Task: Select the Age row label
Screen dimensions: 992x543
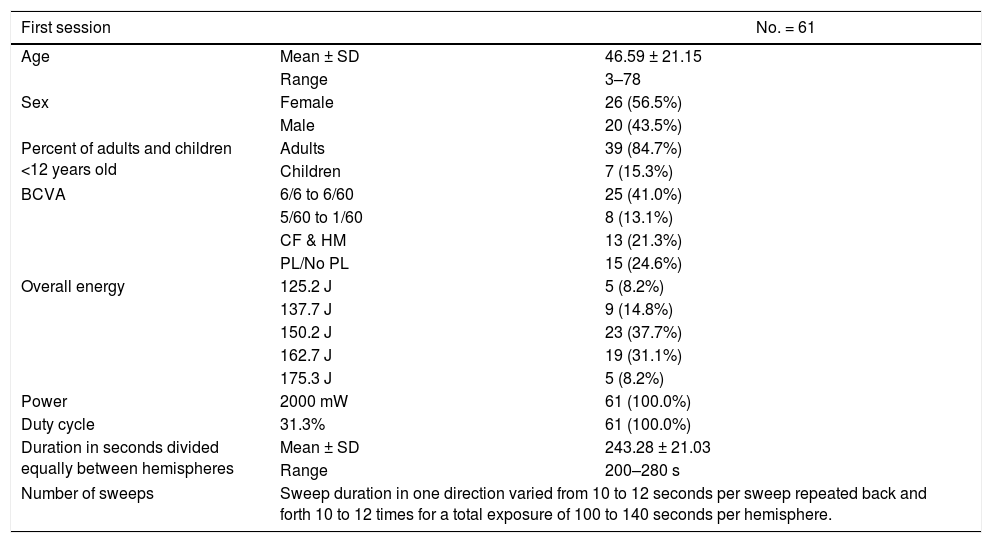Action: coord(36,57)
